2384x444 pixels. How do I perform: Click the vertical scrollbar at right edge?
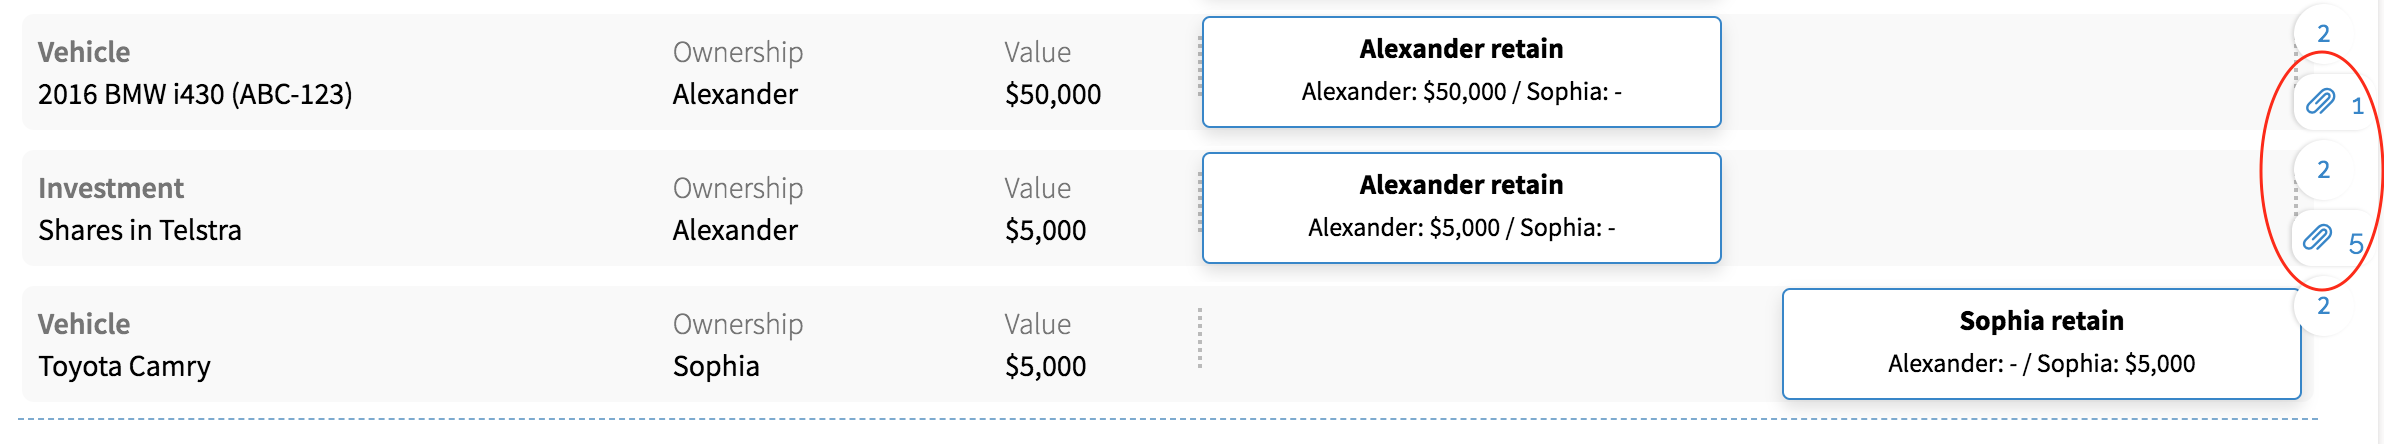(x=2380, y=222)
